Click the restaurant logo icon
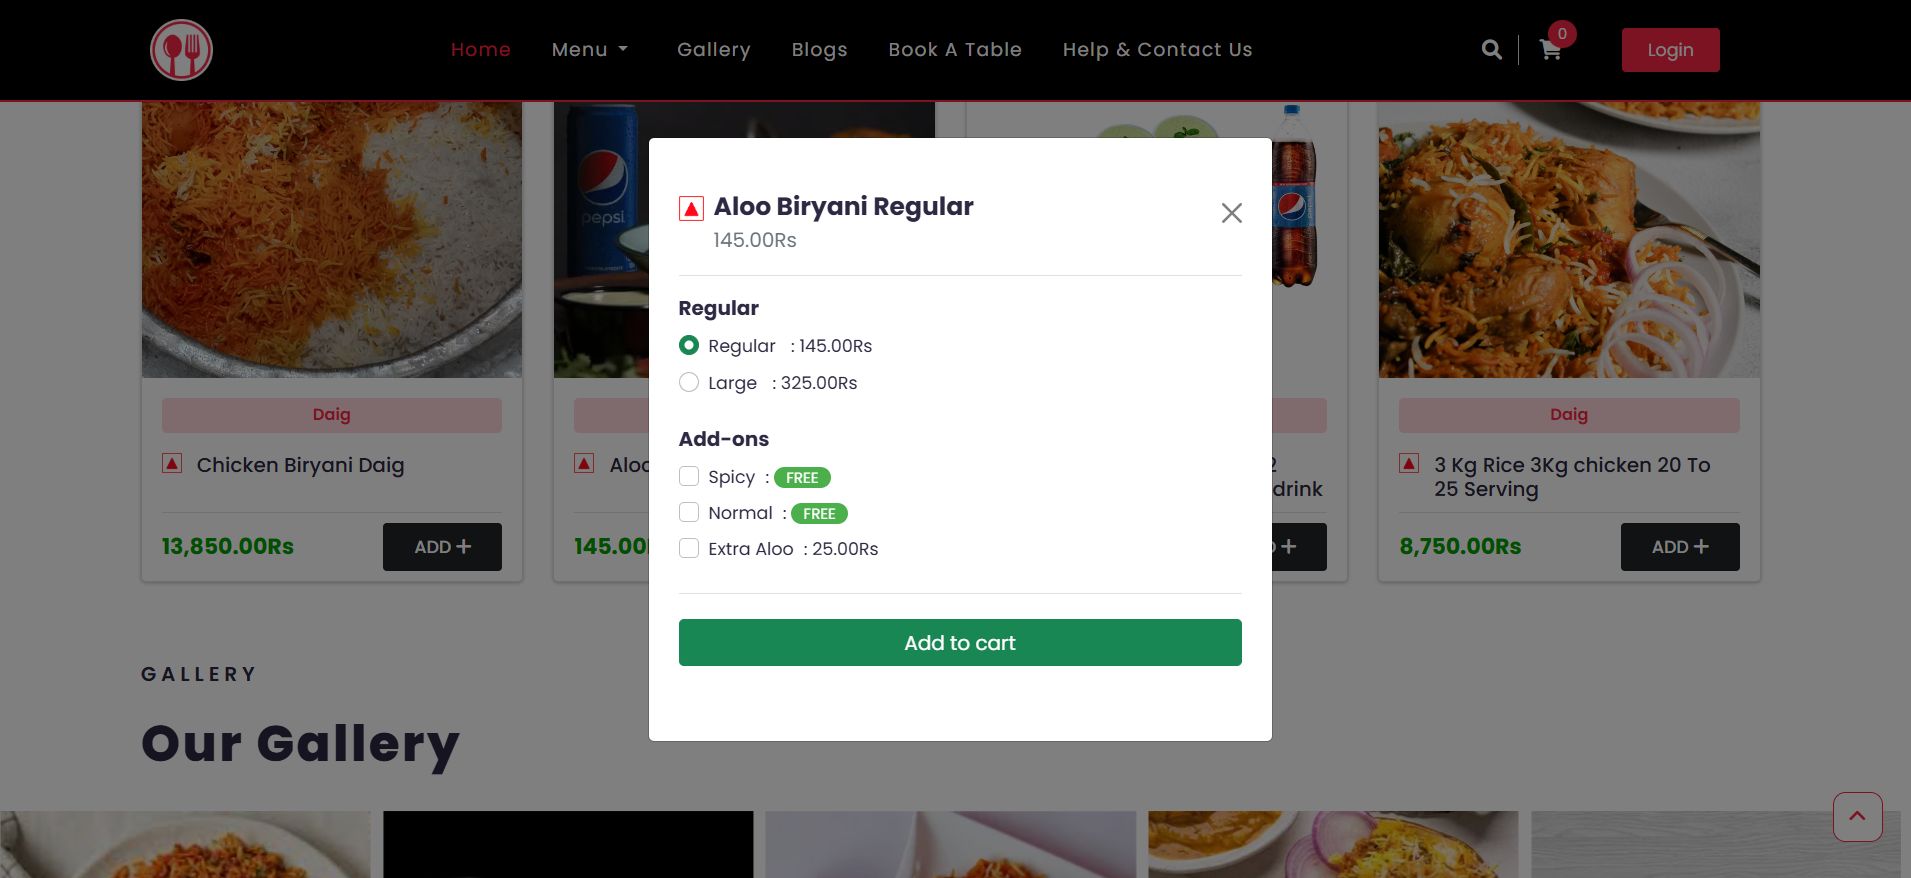Viewport: 1911px width, 878px height. [181, 50]
